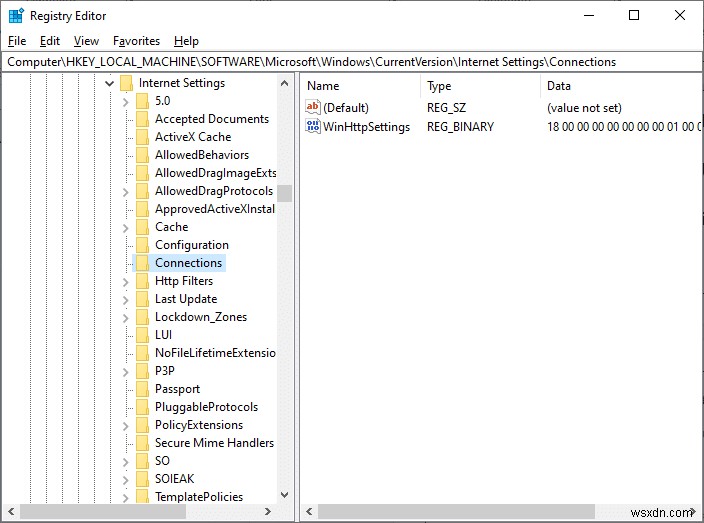This screenshot has height=523, width=704.
Task: Select the (Default) value name
Action: pyautogui.click(x=346, y=108)
